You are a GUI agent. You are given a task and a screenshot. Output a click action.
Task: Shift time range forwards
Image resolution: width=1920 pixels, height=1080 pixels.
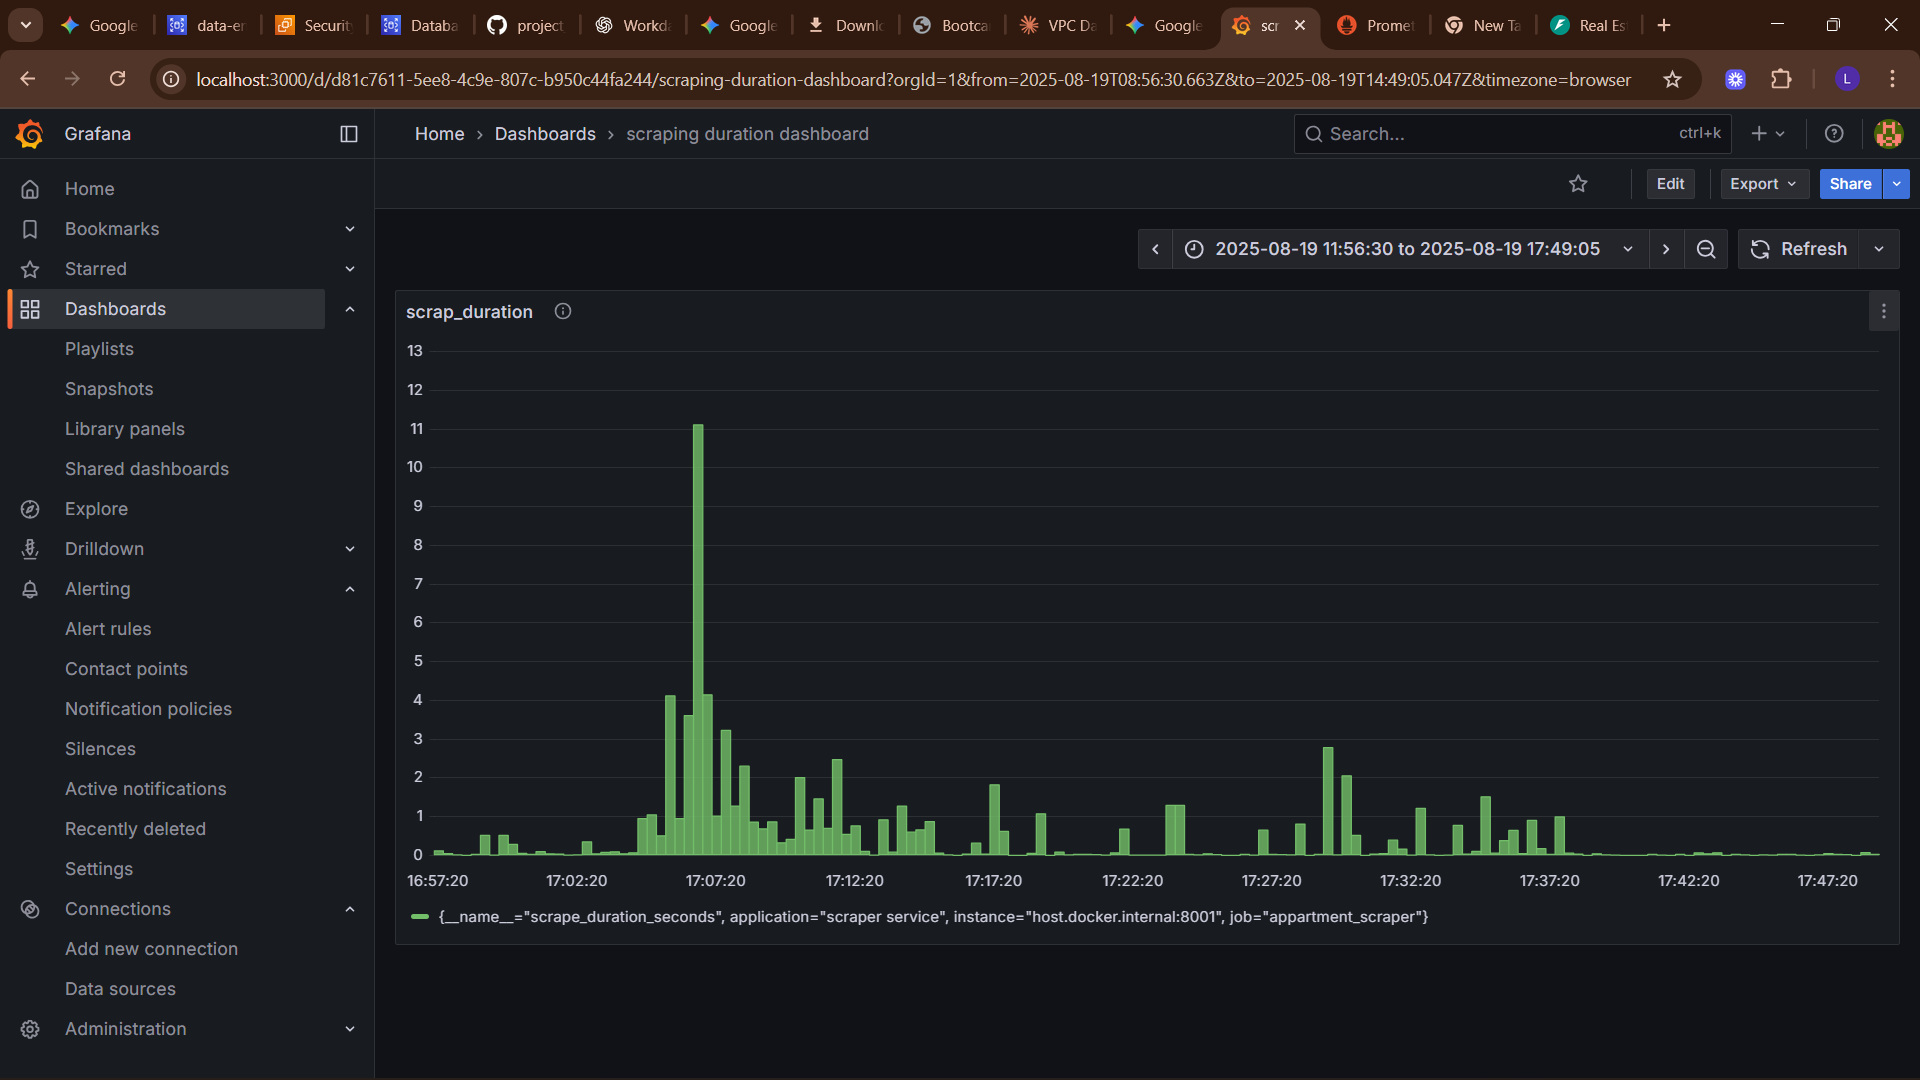(x=1666, y=249)
